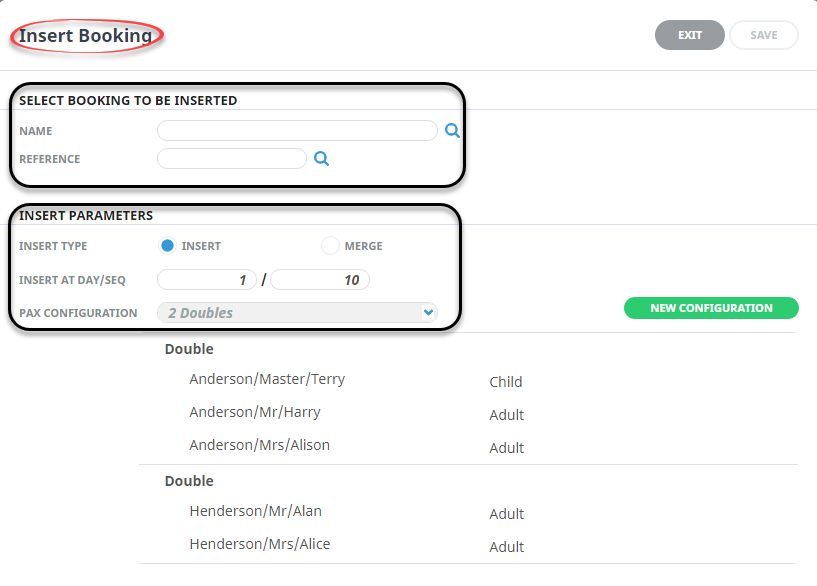Click into the Reference text box
The image size is (817, 586).
(x=232, y=158)
